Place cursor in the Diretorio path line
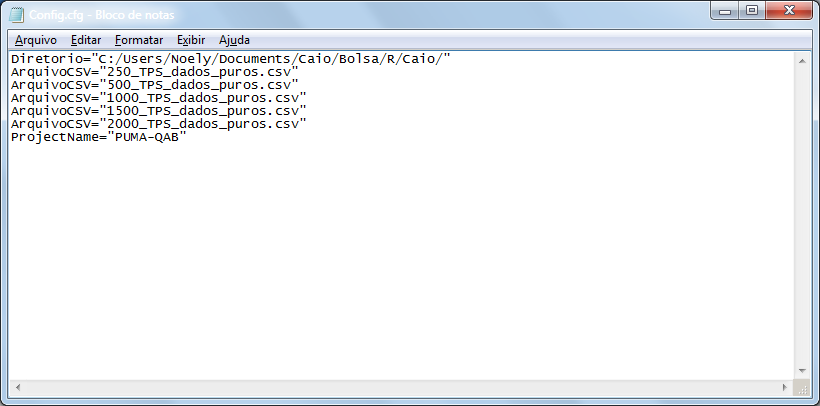The width and height of the screenshot is (820, 406). pyautogui.click(x=231, y=59)
